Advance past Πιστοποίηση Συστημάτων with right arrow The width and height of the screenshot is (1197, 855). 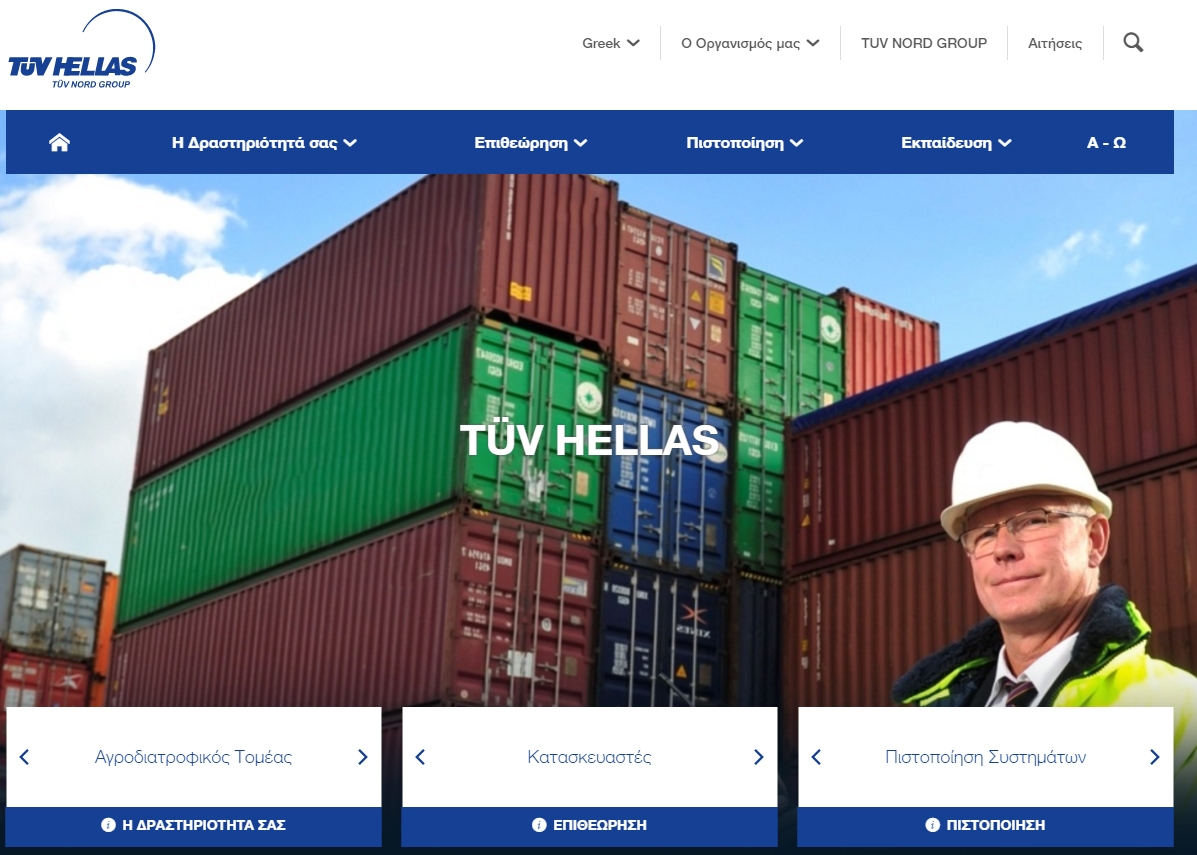coord(1154,757)
